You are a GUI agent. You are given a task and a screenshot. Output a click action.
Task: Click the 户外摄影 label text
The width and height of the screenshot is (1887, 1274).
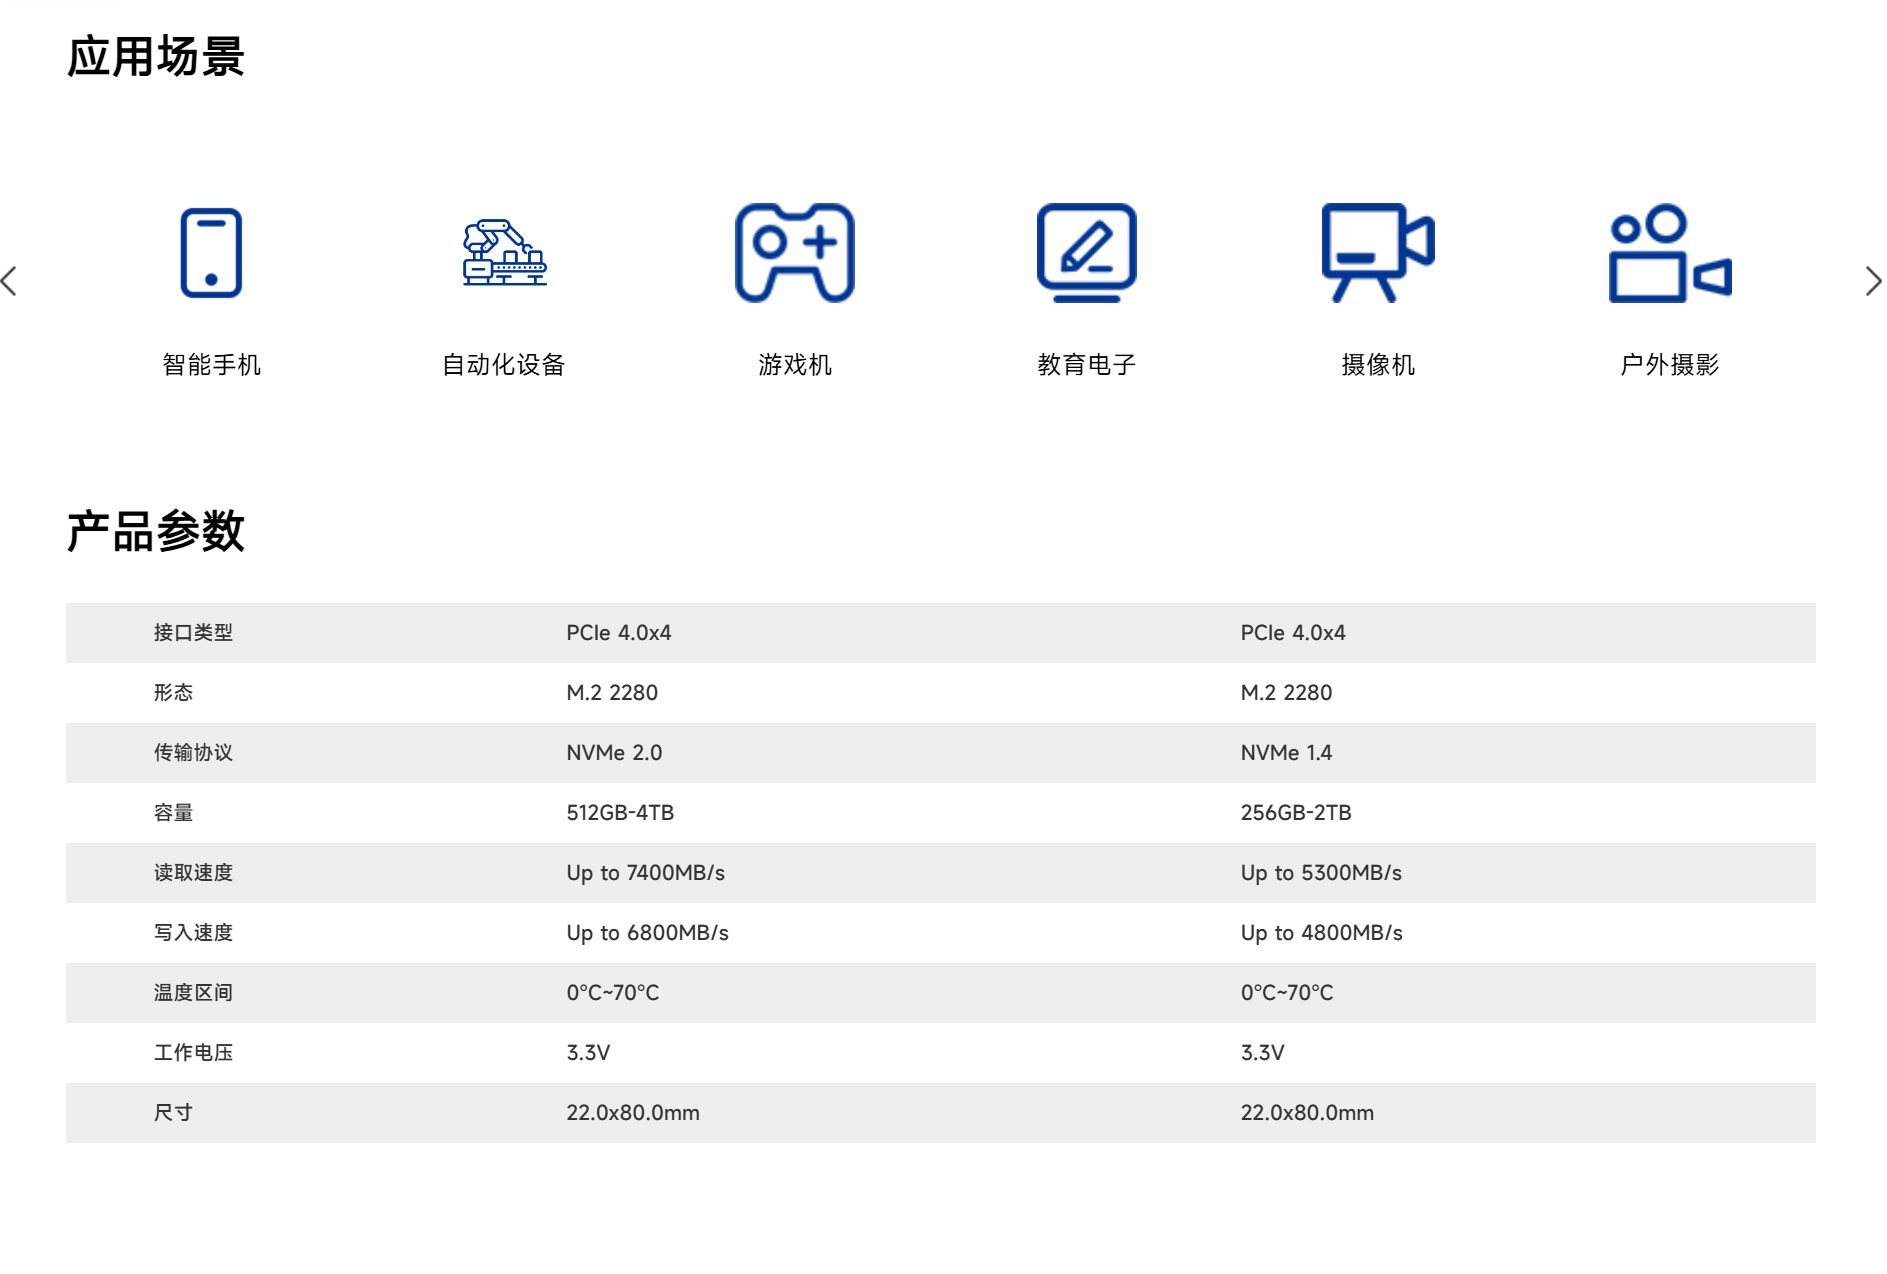[x=1669, y=365]
